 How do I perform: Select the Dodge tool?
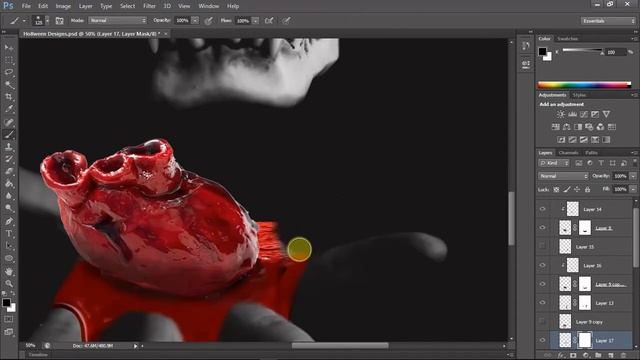coord(9,208)
